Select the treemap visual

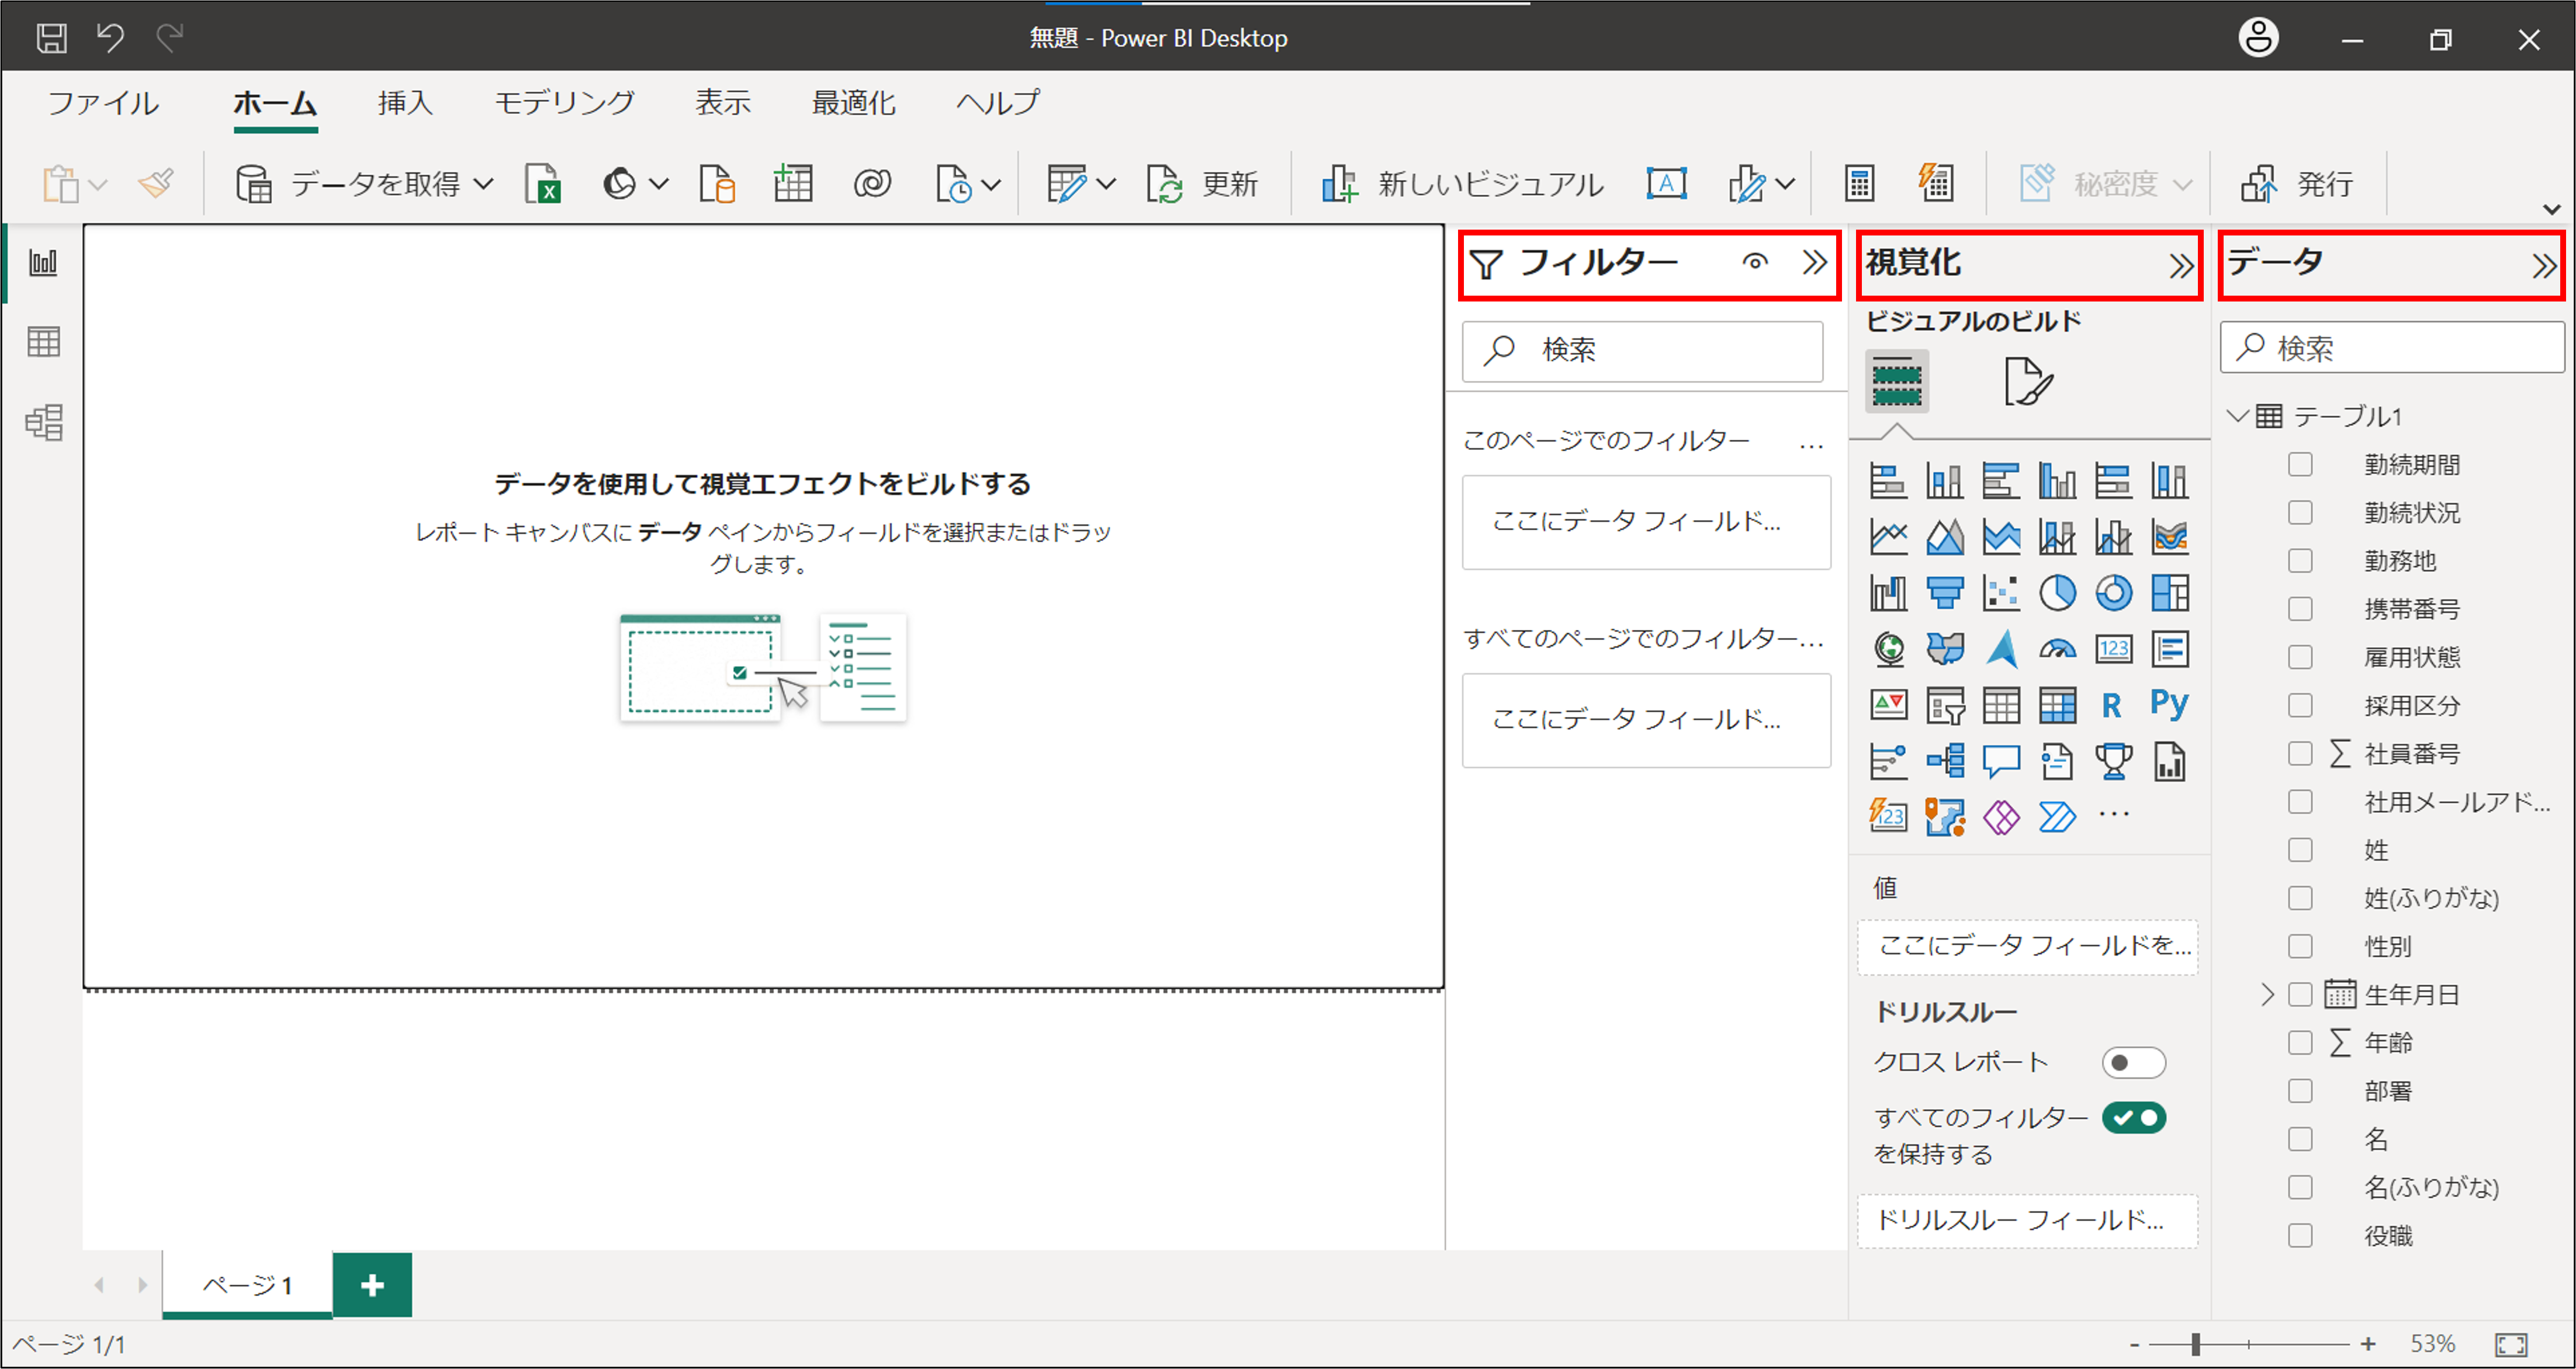(x=2170, y=593)
